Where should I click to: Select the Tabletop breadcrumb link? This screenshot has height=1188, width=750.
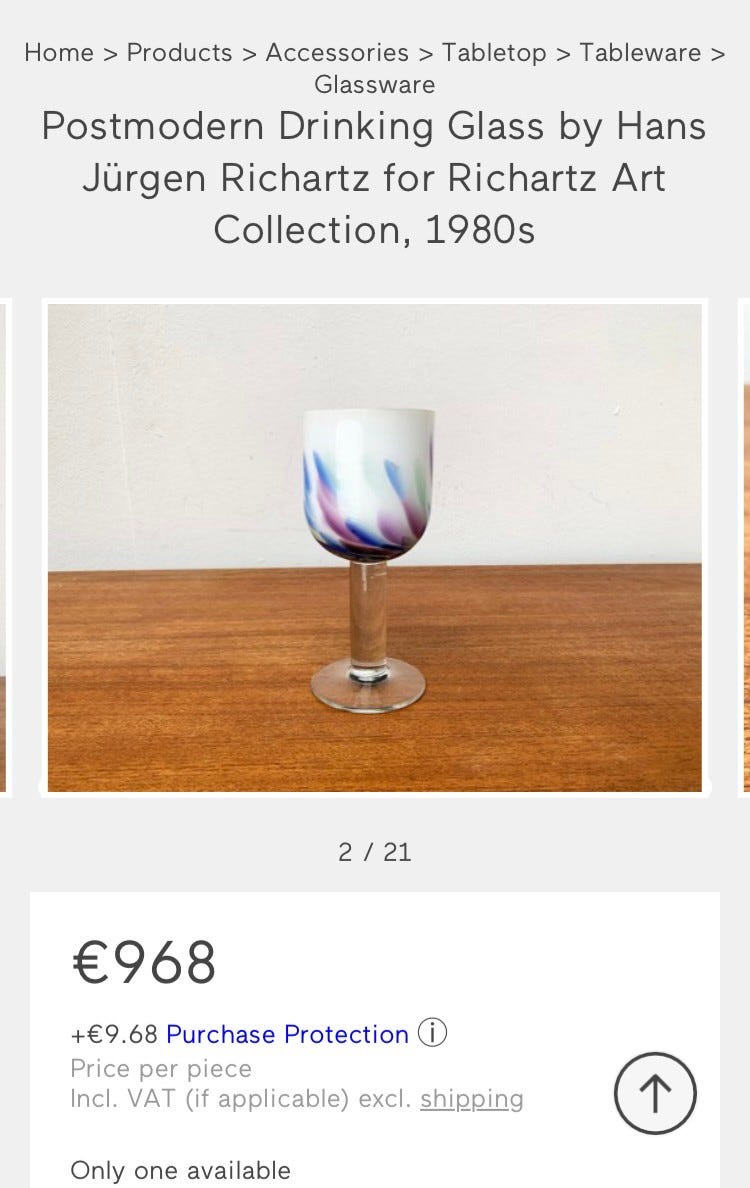[494, 53]
